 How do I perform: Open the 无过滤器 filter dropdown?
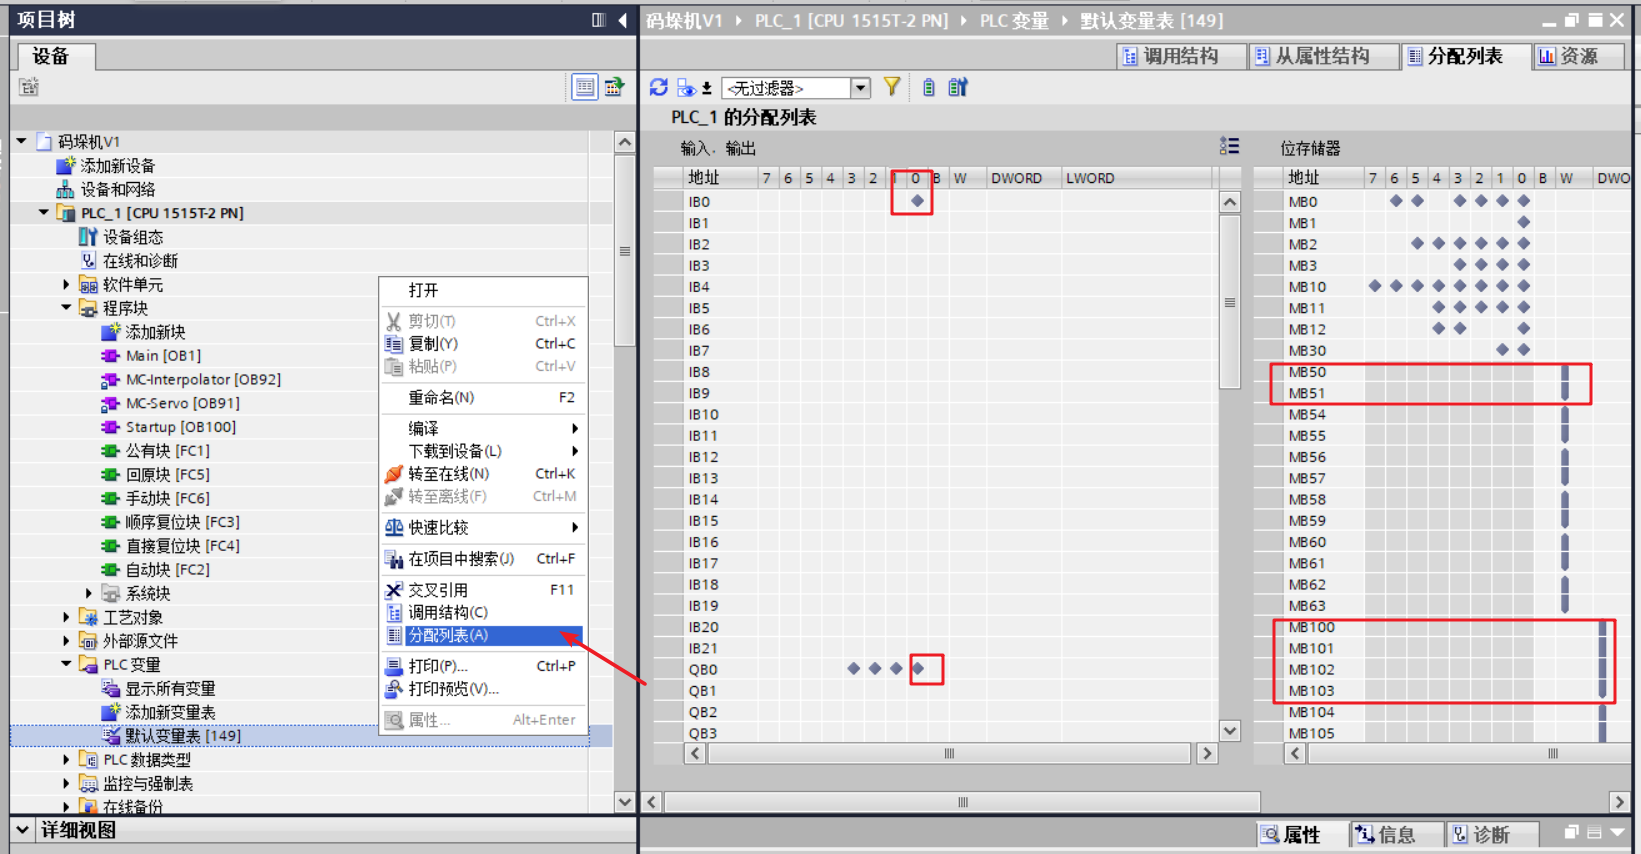tap(860, 88)
